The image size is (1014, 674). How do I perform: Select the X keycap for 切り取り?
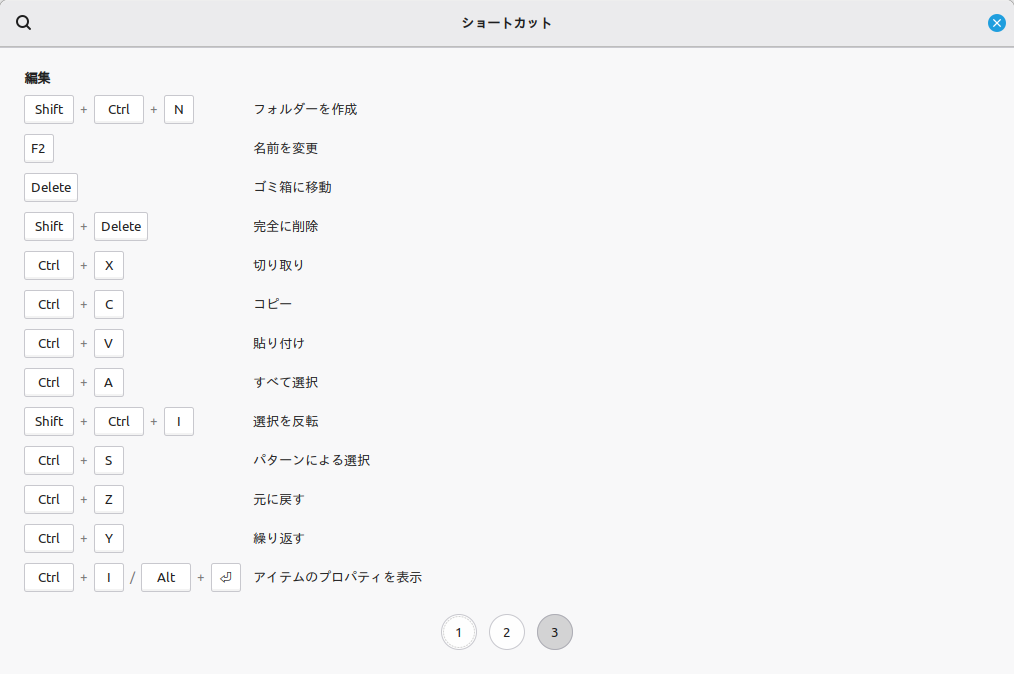(x=109, y=265)
